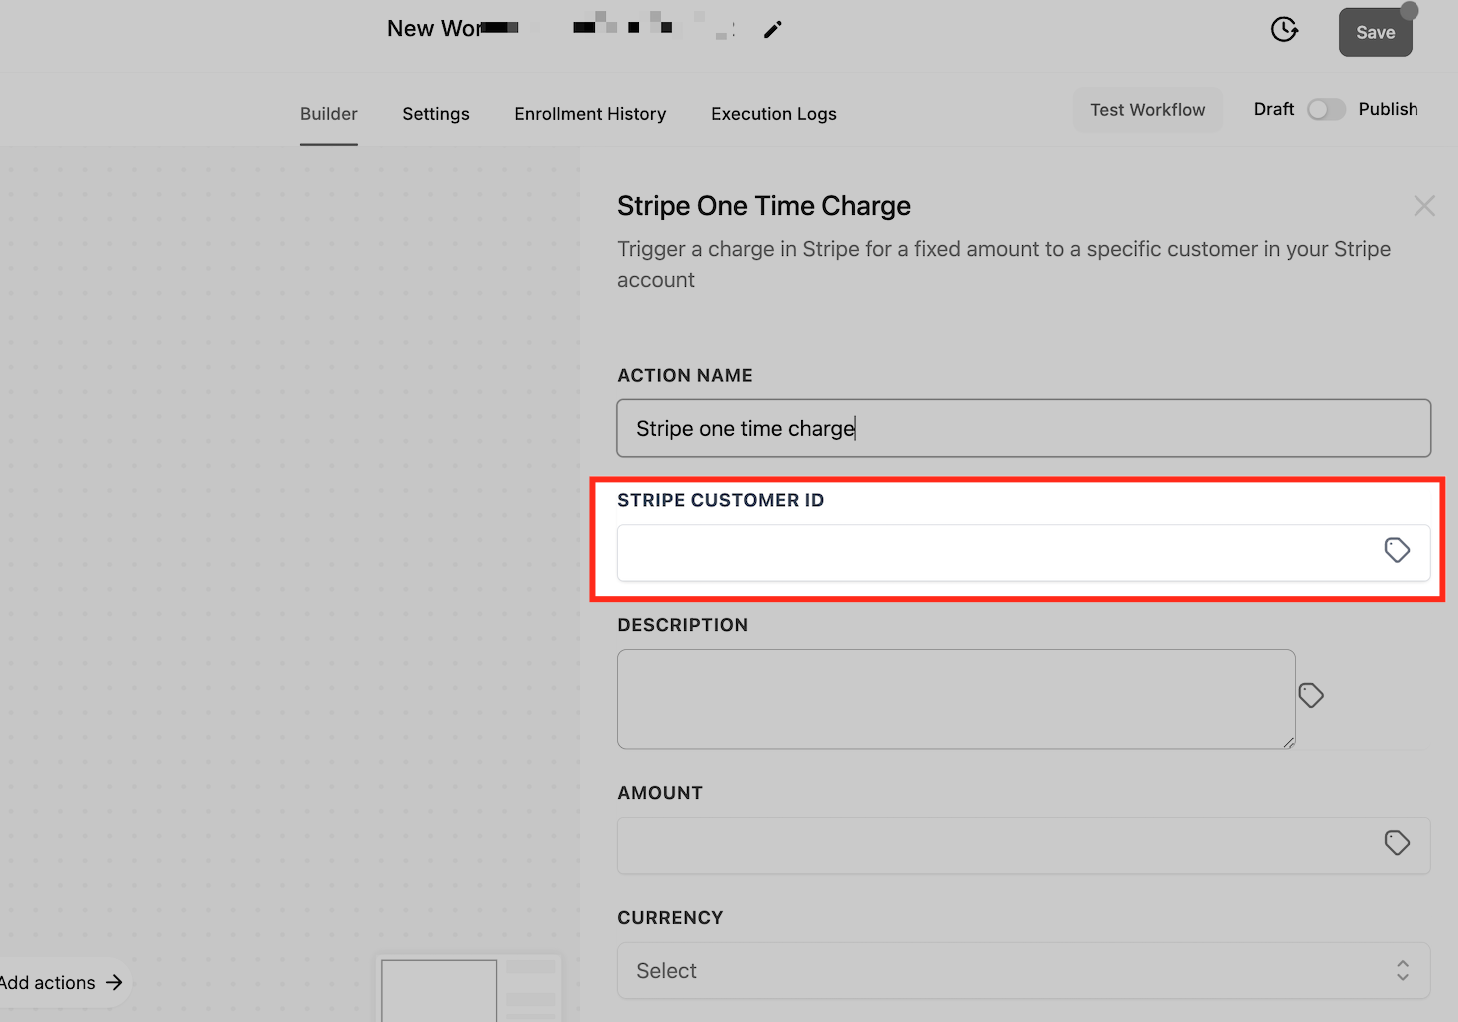Click the tag icon in Stripe Customer ID field

coord(1397,550)
